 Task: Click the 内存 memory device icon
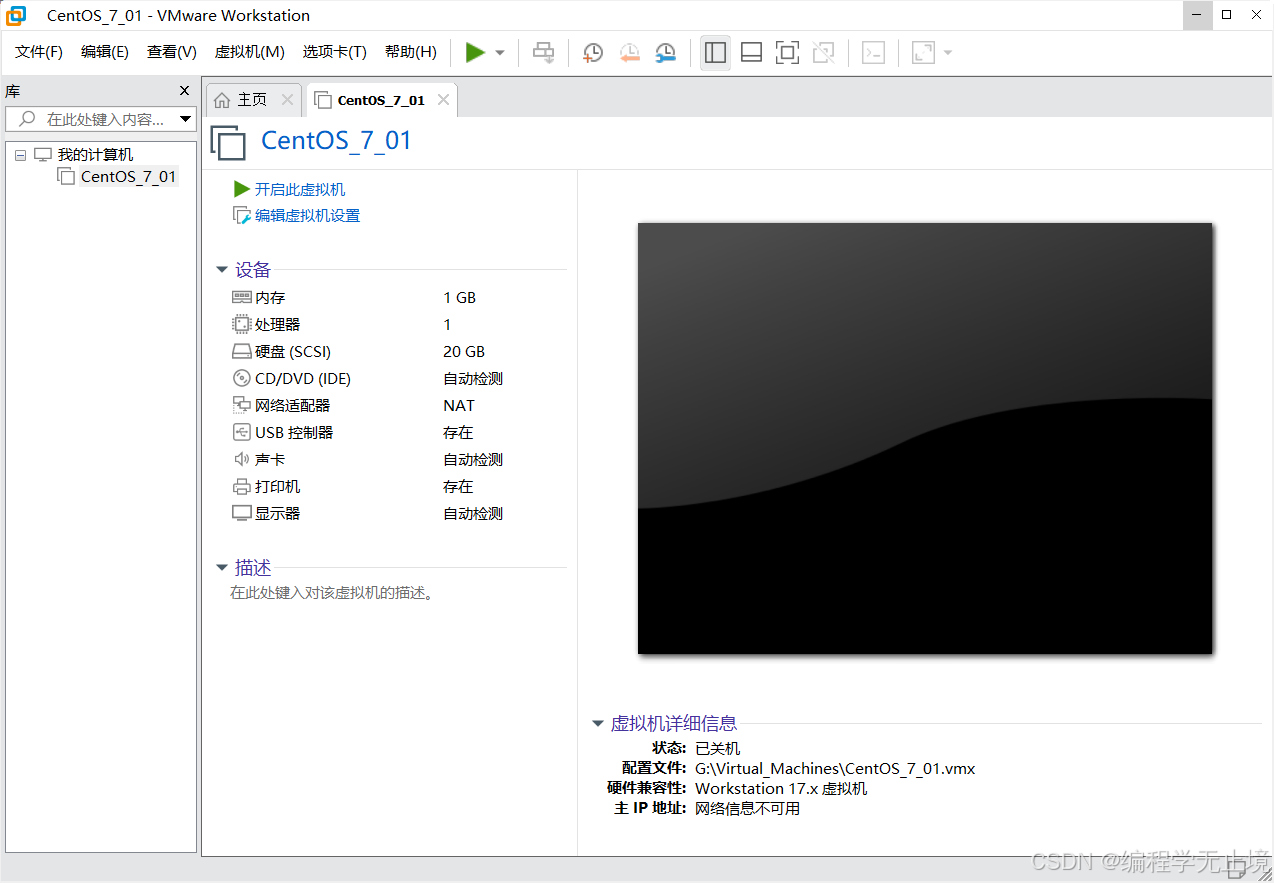coord(241,297)
